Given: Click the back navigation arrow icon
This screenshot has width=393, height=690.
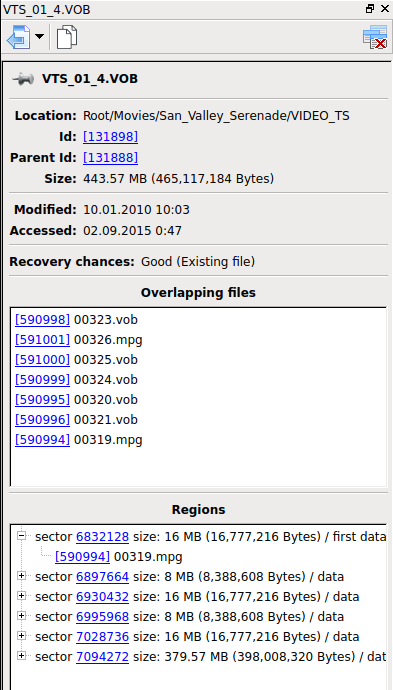Looking at the screenshot, I should pos(18,37).
